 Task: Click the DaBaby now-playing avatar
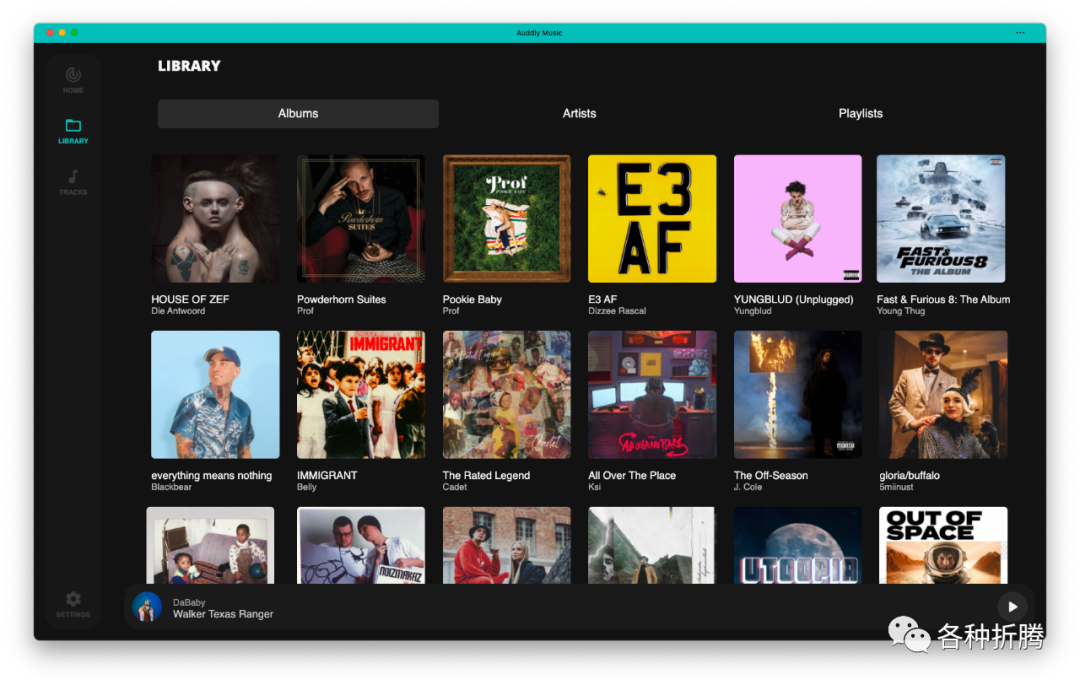pyautogui.click(x=147, y=607)
